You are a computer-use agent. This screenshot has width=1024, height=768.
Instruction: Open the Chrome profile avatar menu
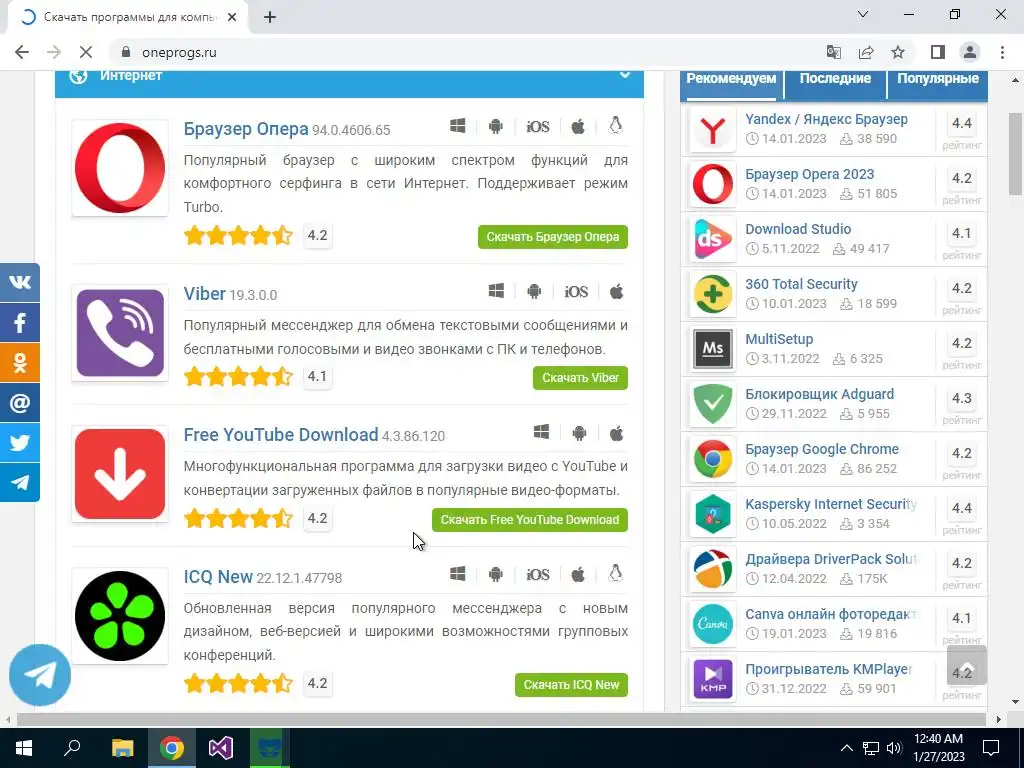[970, 52]
